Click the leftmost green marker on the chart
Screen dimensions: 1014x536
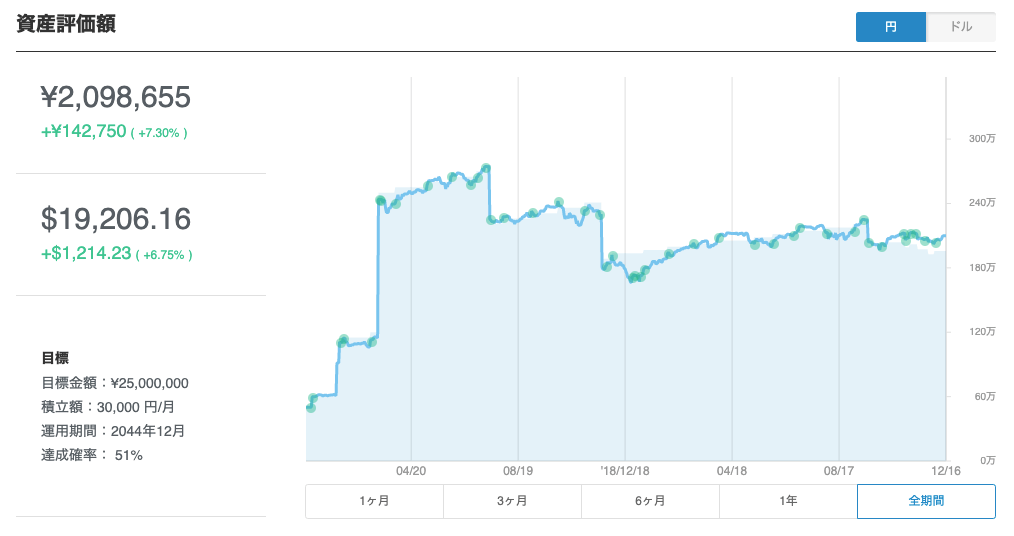311,407
